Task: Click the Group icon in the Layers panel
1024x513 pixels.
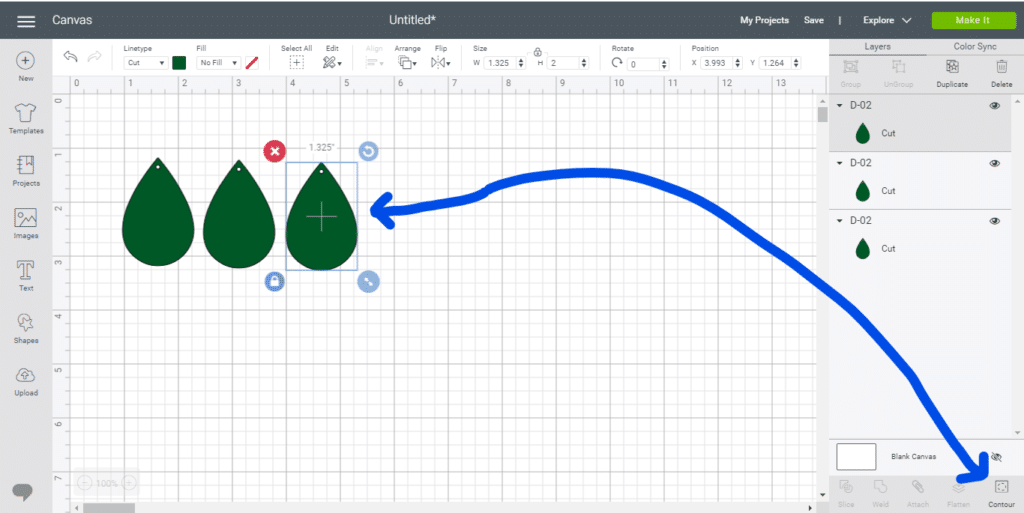Action: (850, 67)
